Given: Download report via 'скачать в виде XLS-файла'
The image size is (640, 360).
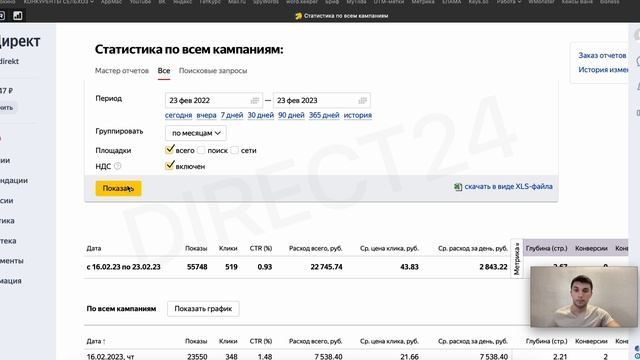Looking at the screenshot, I should (x=508, y=187).
